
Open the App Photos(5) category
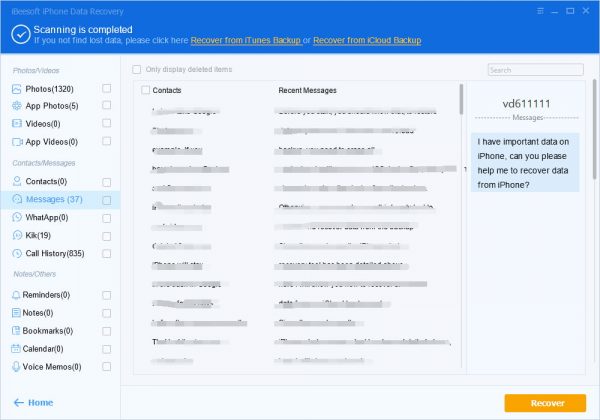52,106
